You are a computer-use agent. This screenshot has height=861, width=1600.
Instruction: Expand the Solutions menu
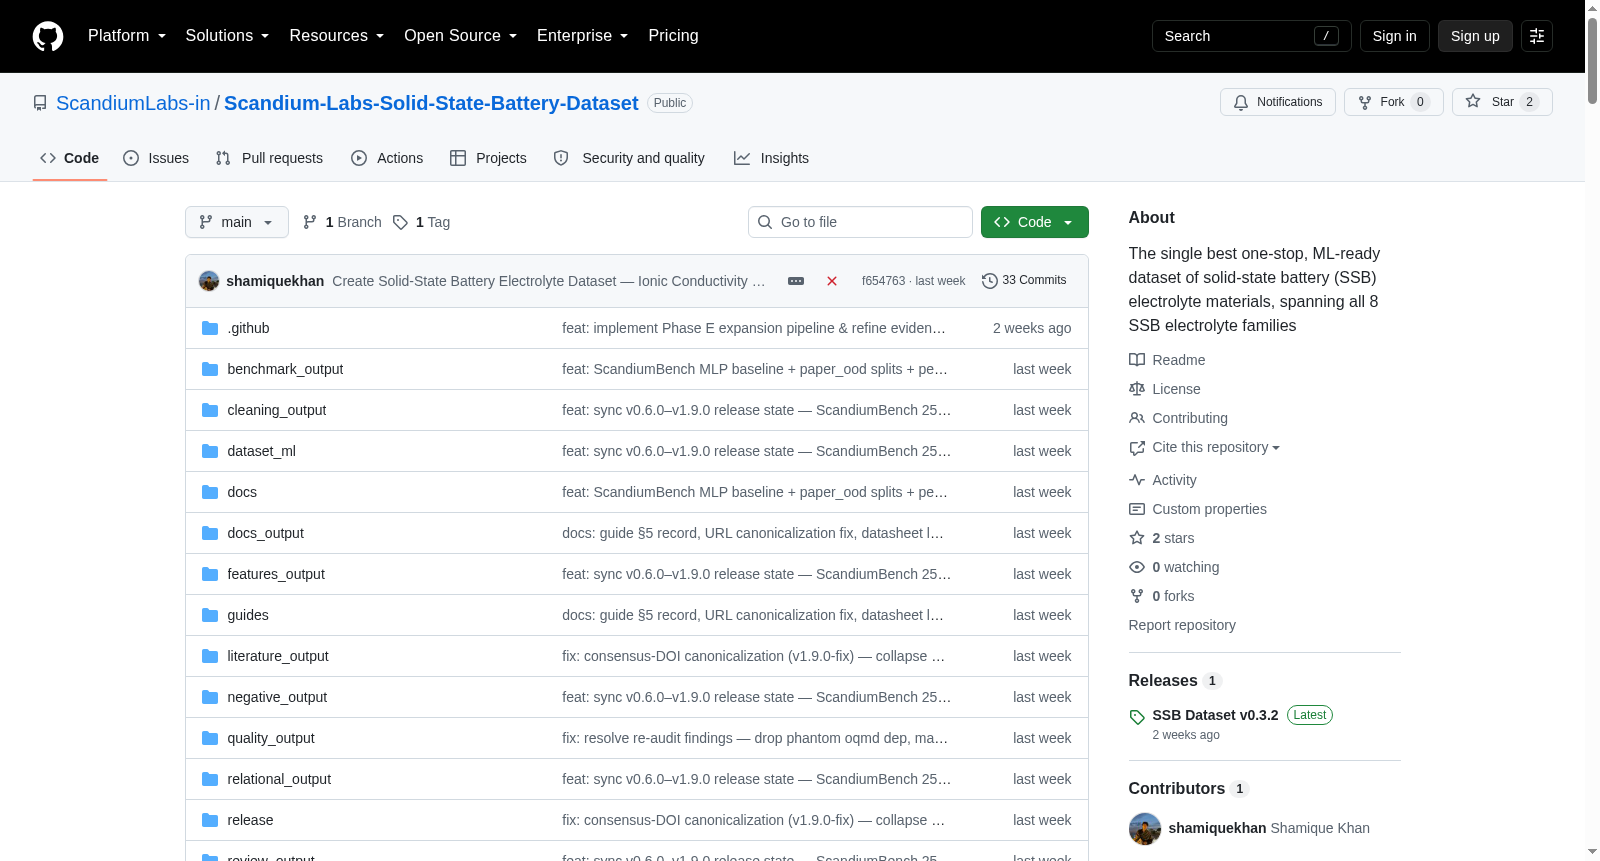click(227, 36)
